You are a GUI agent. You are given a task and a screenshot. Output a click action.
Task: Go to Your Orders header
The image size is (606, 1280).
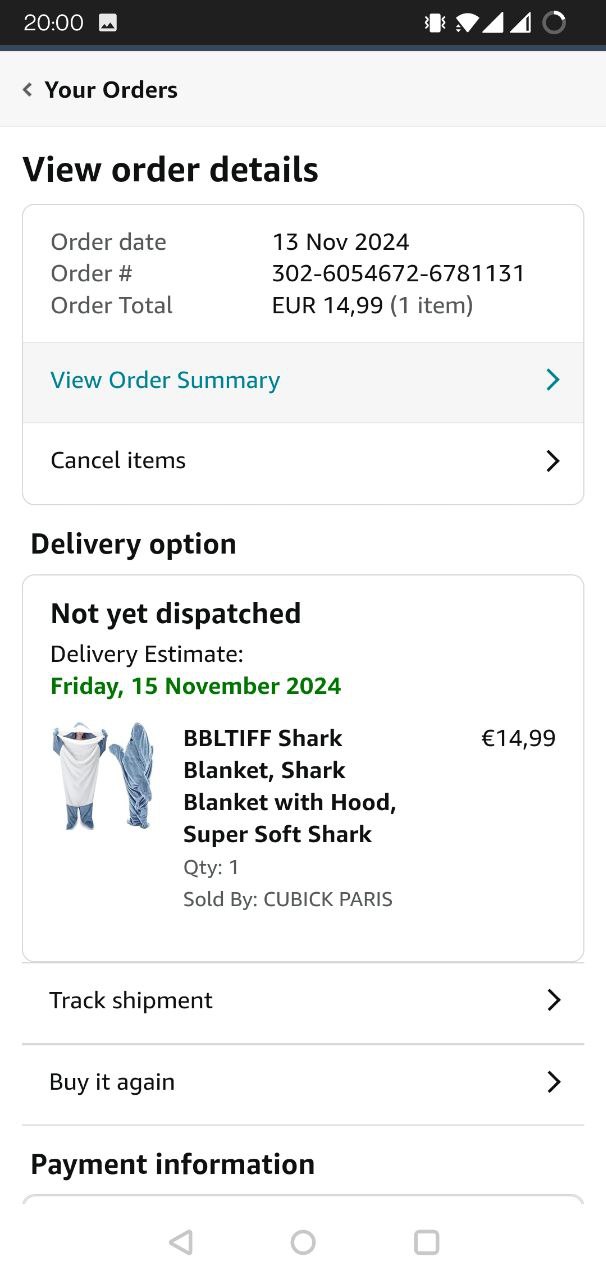111,90
